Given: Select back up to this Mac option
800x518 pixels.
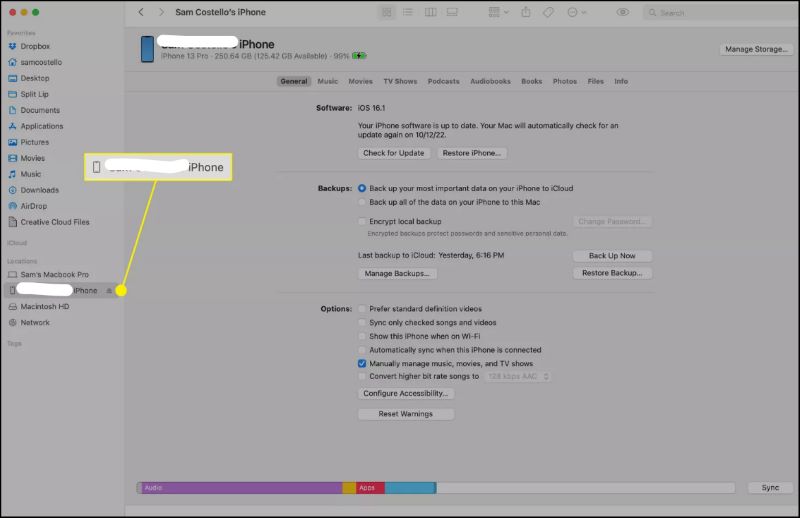Looking at the screenshot, I should (x=362, y=202).
